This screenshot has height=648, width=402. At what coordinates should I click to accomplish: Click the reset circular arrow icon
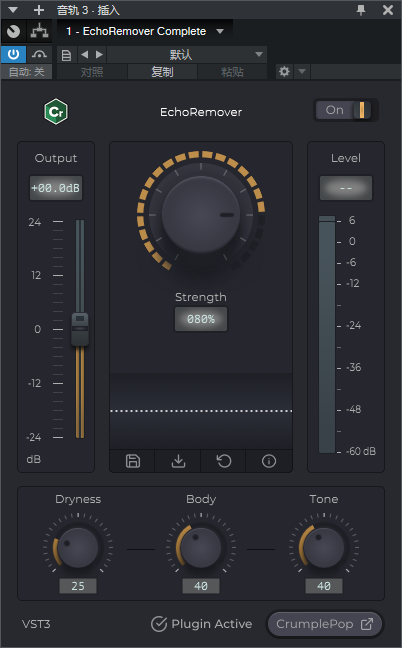pos(224,461)
